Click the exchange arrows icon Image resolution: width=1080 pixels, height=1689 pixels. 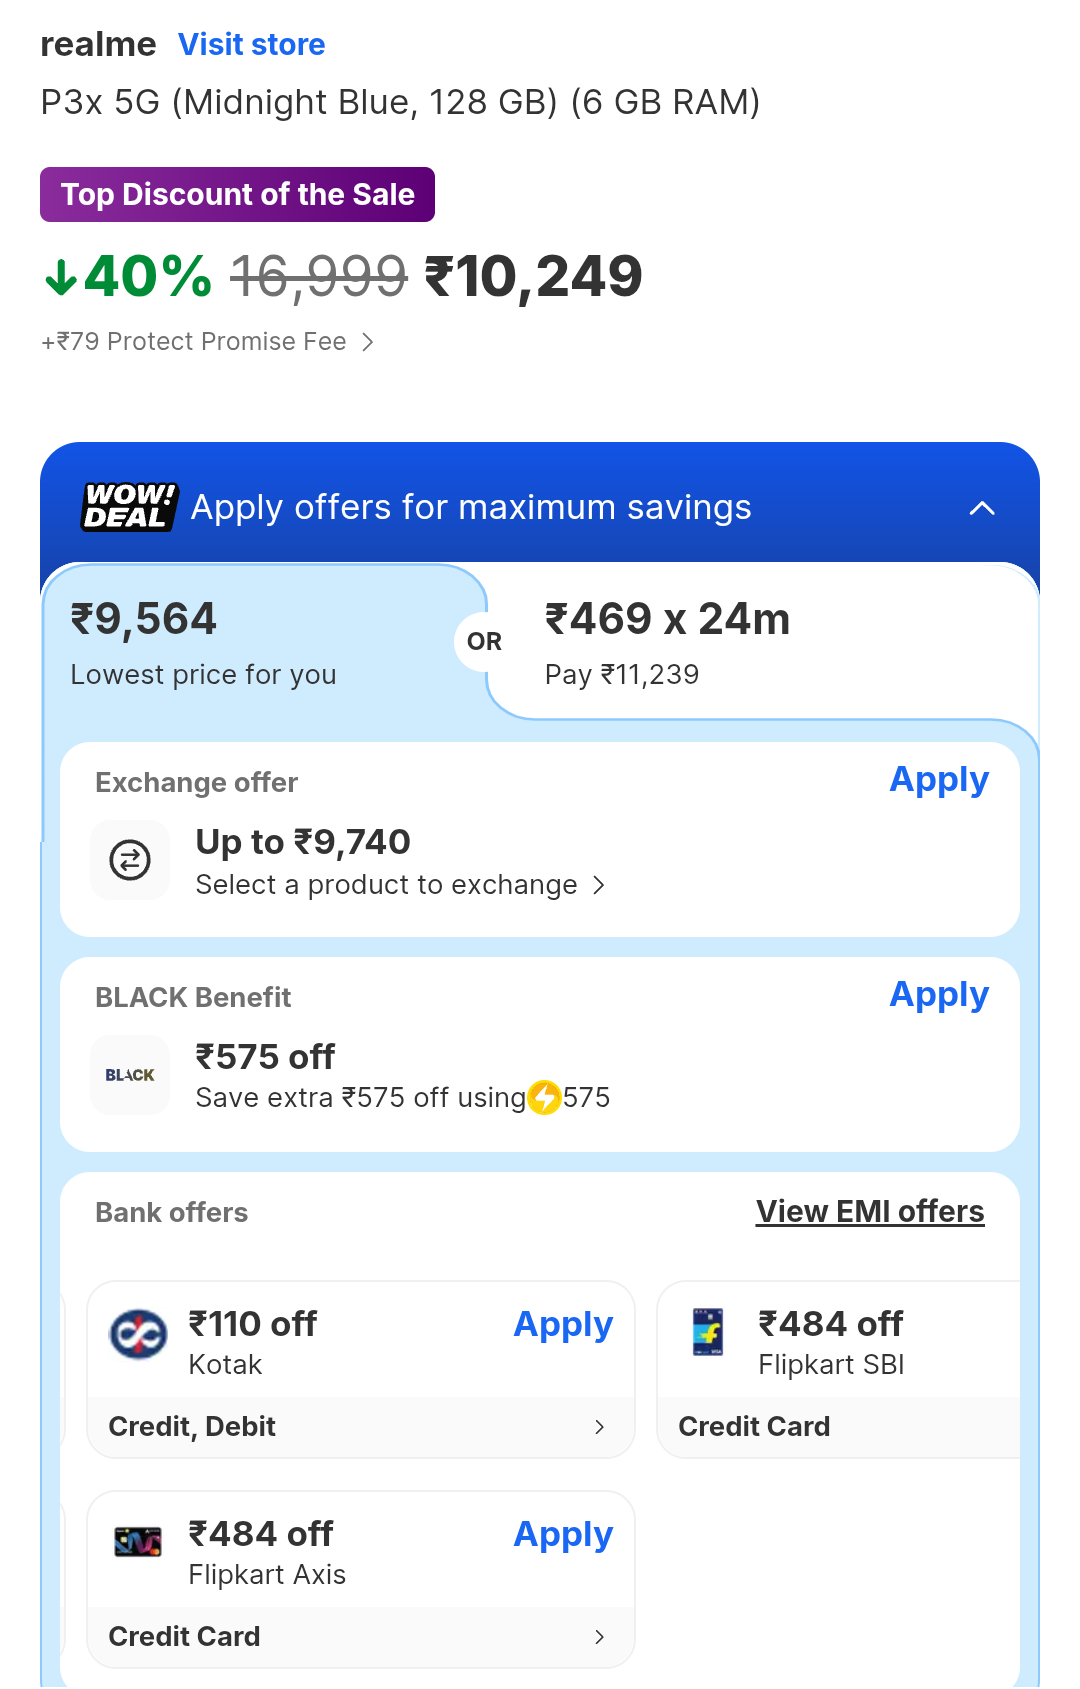point(130,860)
